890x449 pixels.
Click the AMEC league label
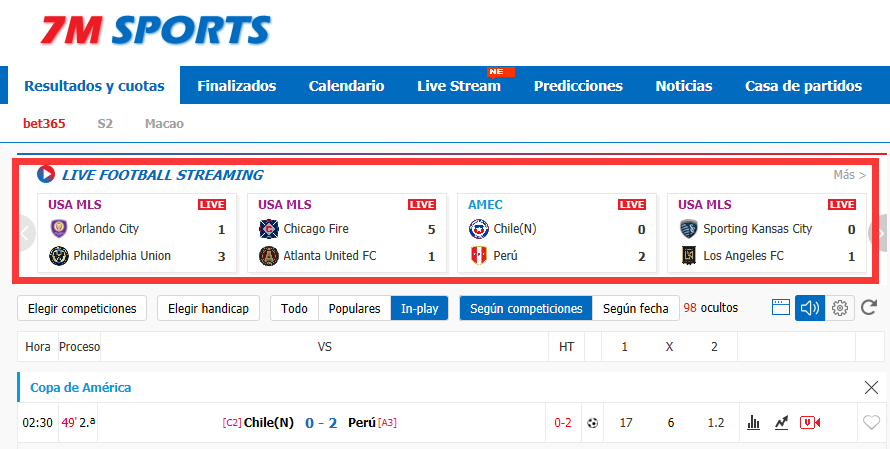click(x=485, y=204)
